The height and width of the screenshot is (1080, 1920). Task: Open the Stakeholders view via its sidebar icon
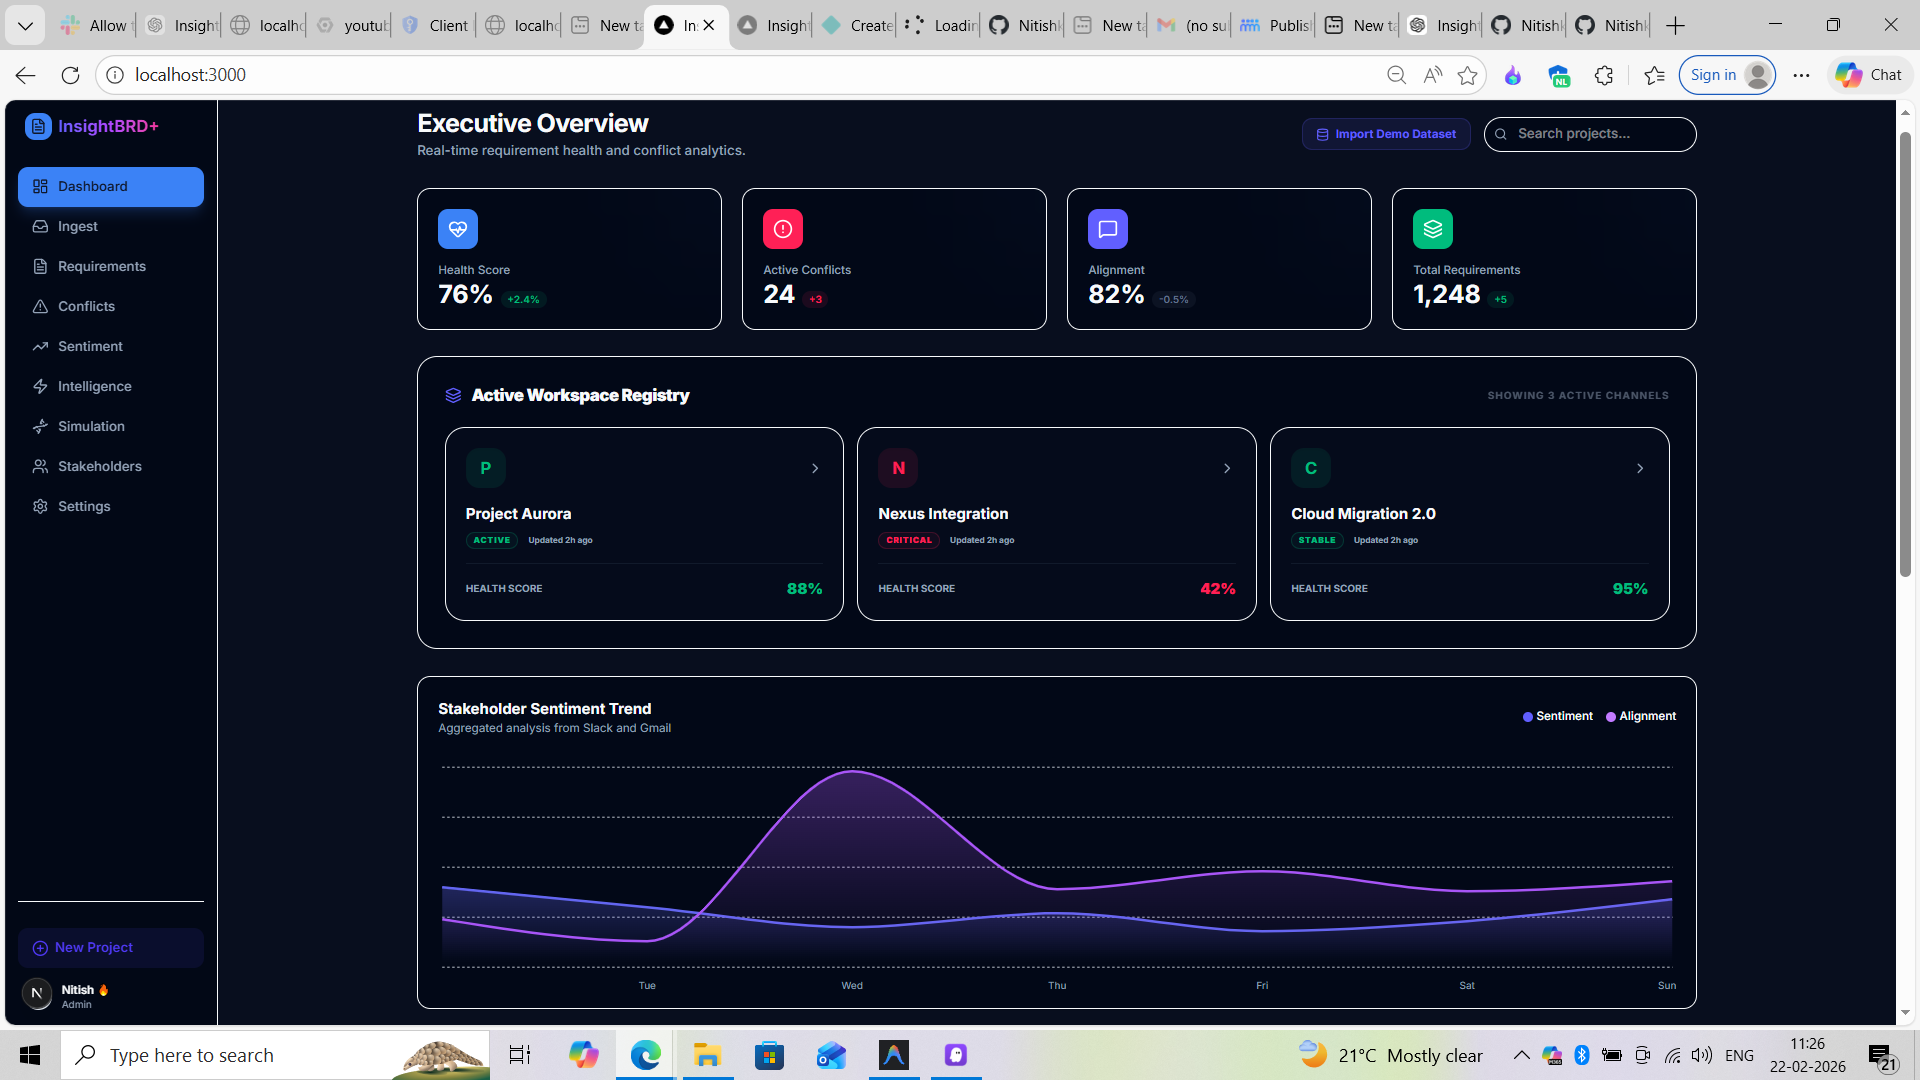pos(40,466)
